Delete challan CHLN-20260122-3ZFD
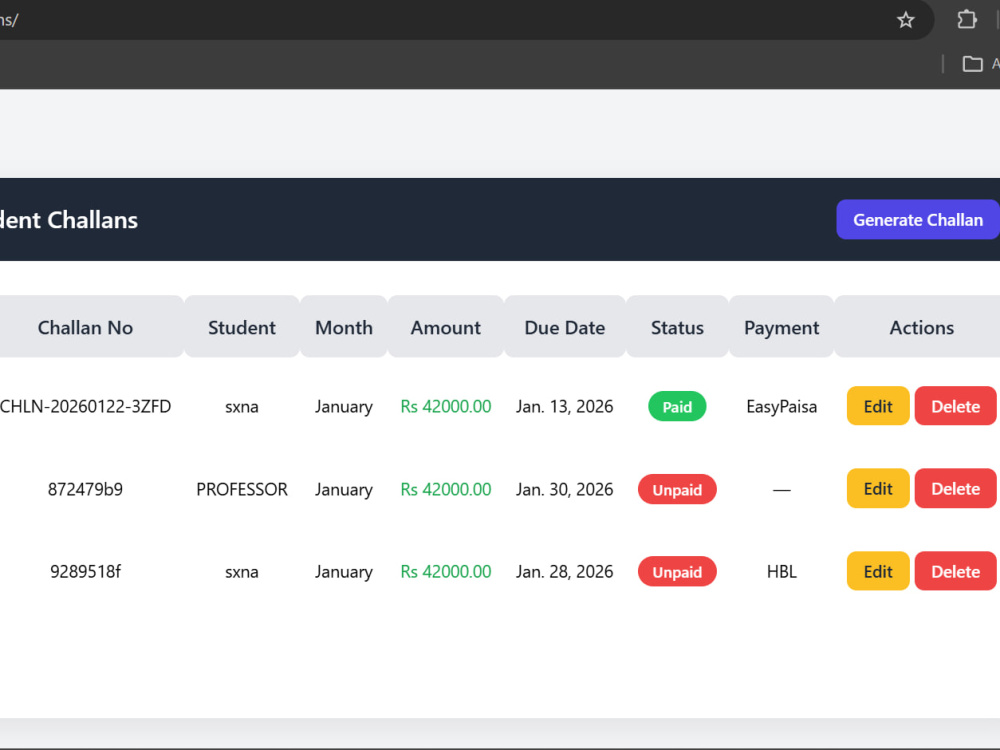The image size is (1000, 750). click(955, 406)
